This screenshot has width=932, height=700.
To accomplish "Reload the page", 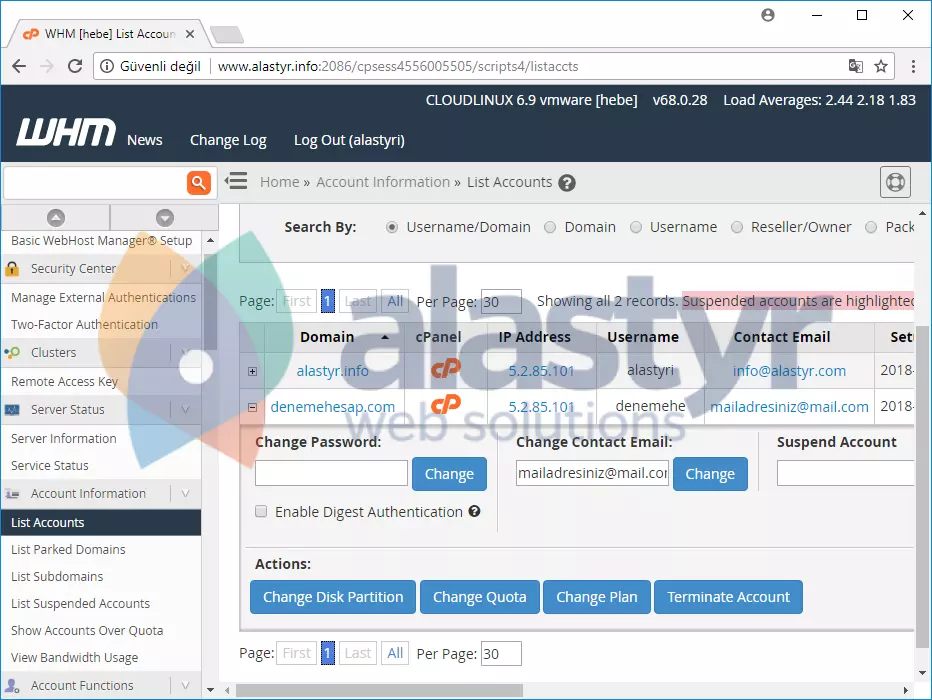I will (75, 66).
